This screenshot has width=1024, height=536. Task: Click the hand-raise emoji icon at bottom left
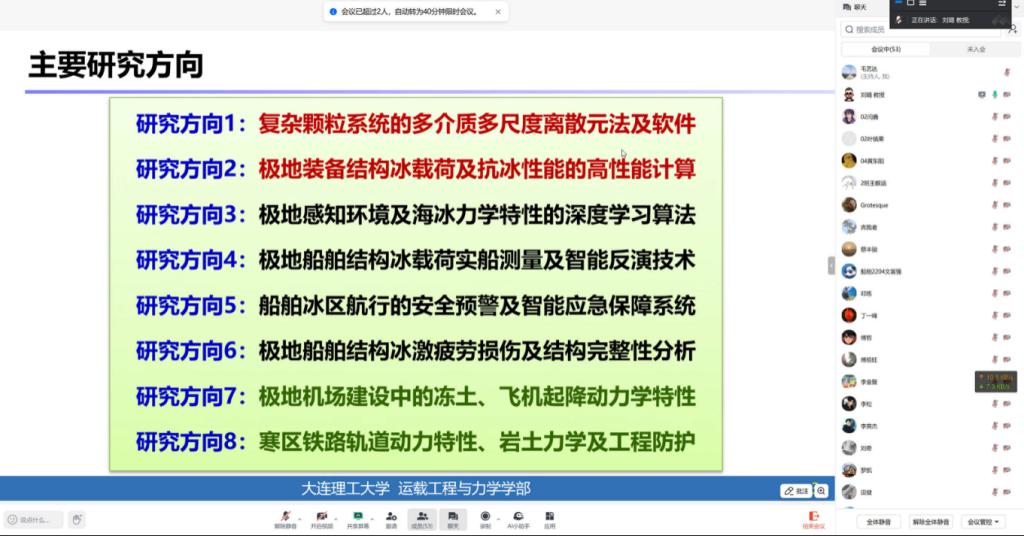(x=77, y=519)
